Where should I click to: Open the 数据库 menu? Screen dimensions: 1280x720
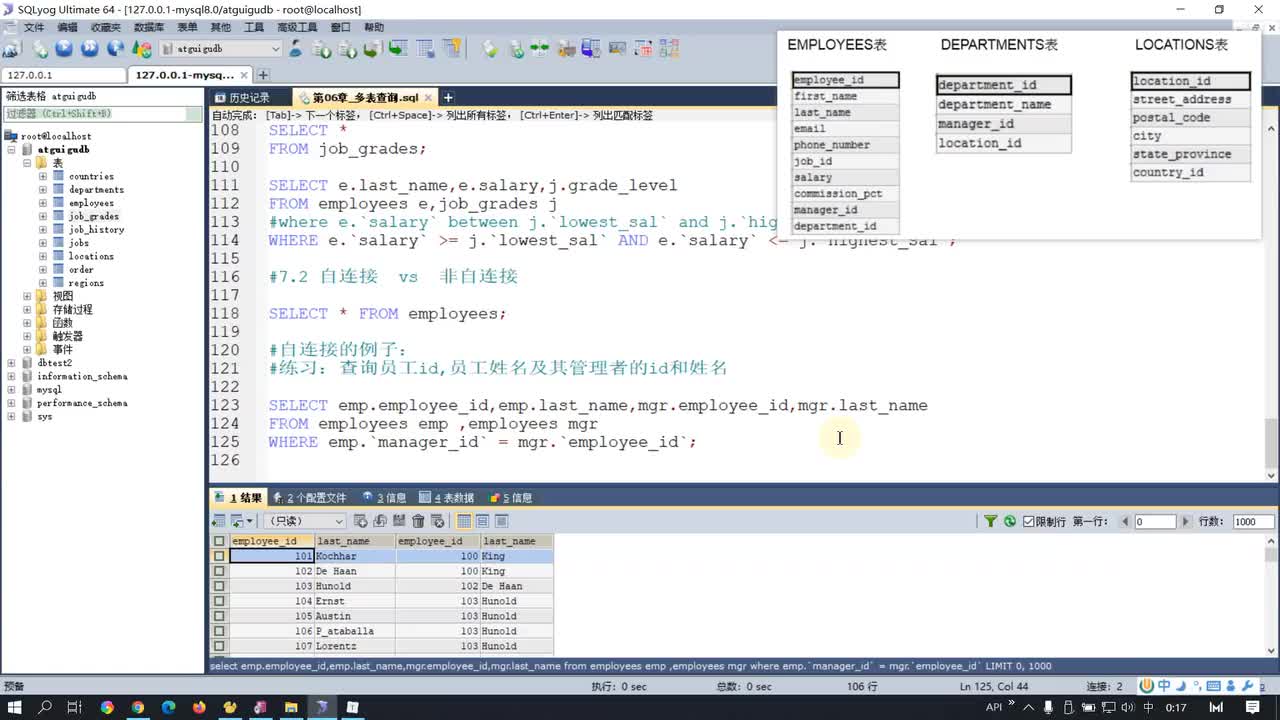(x=149, y=27)
